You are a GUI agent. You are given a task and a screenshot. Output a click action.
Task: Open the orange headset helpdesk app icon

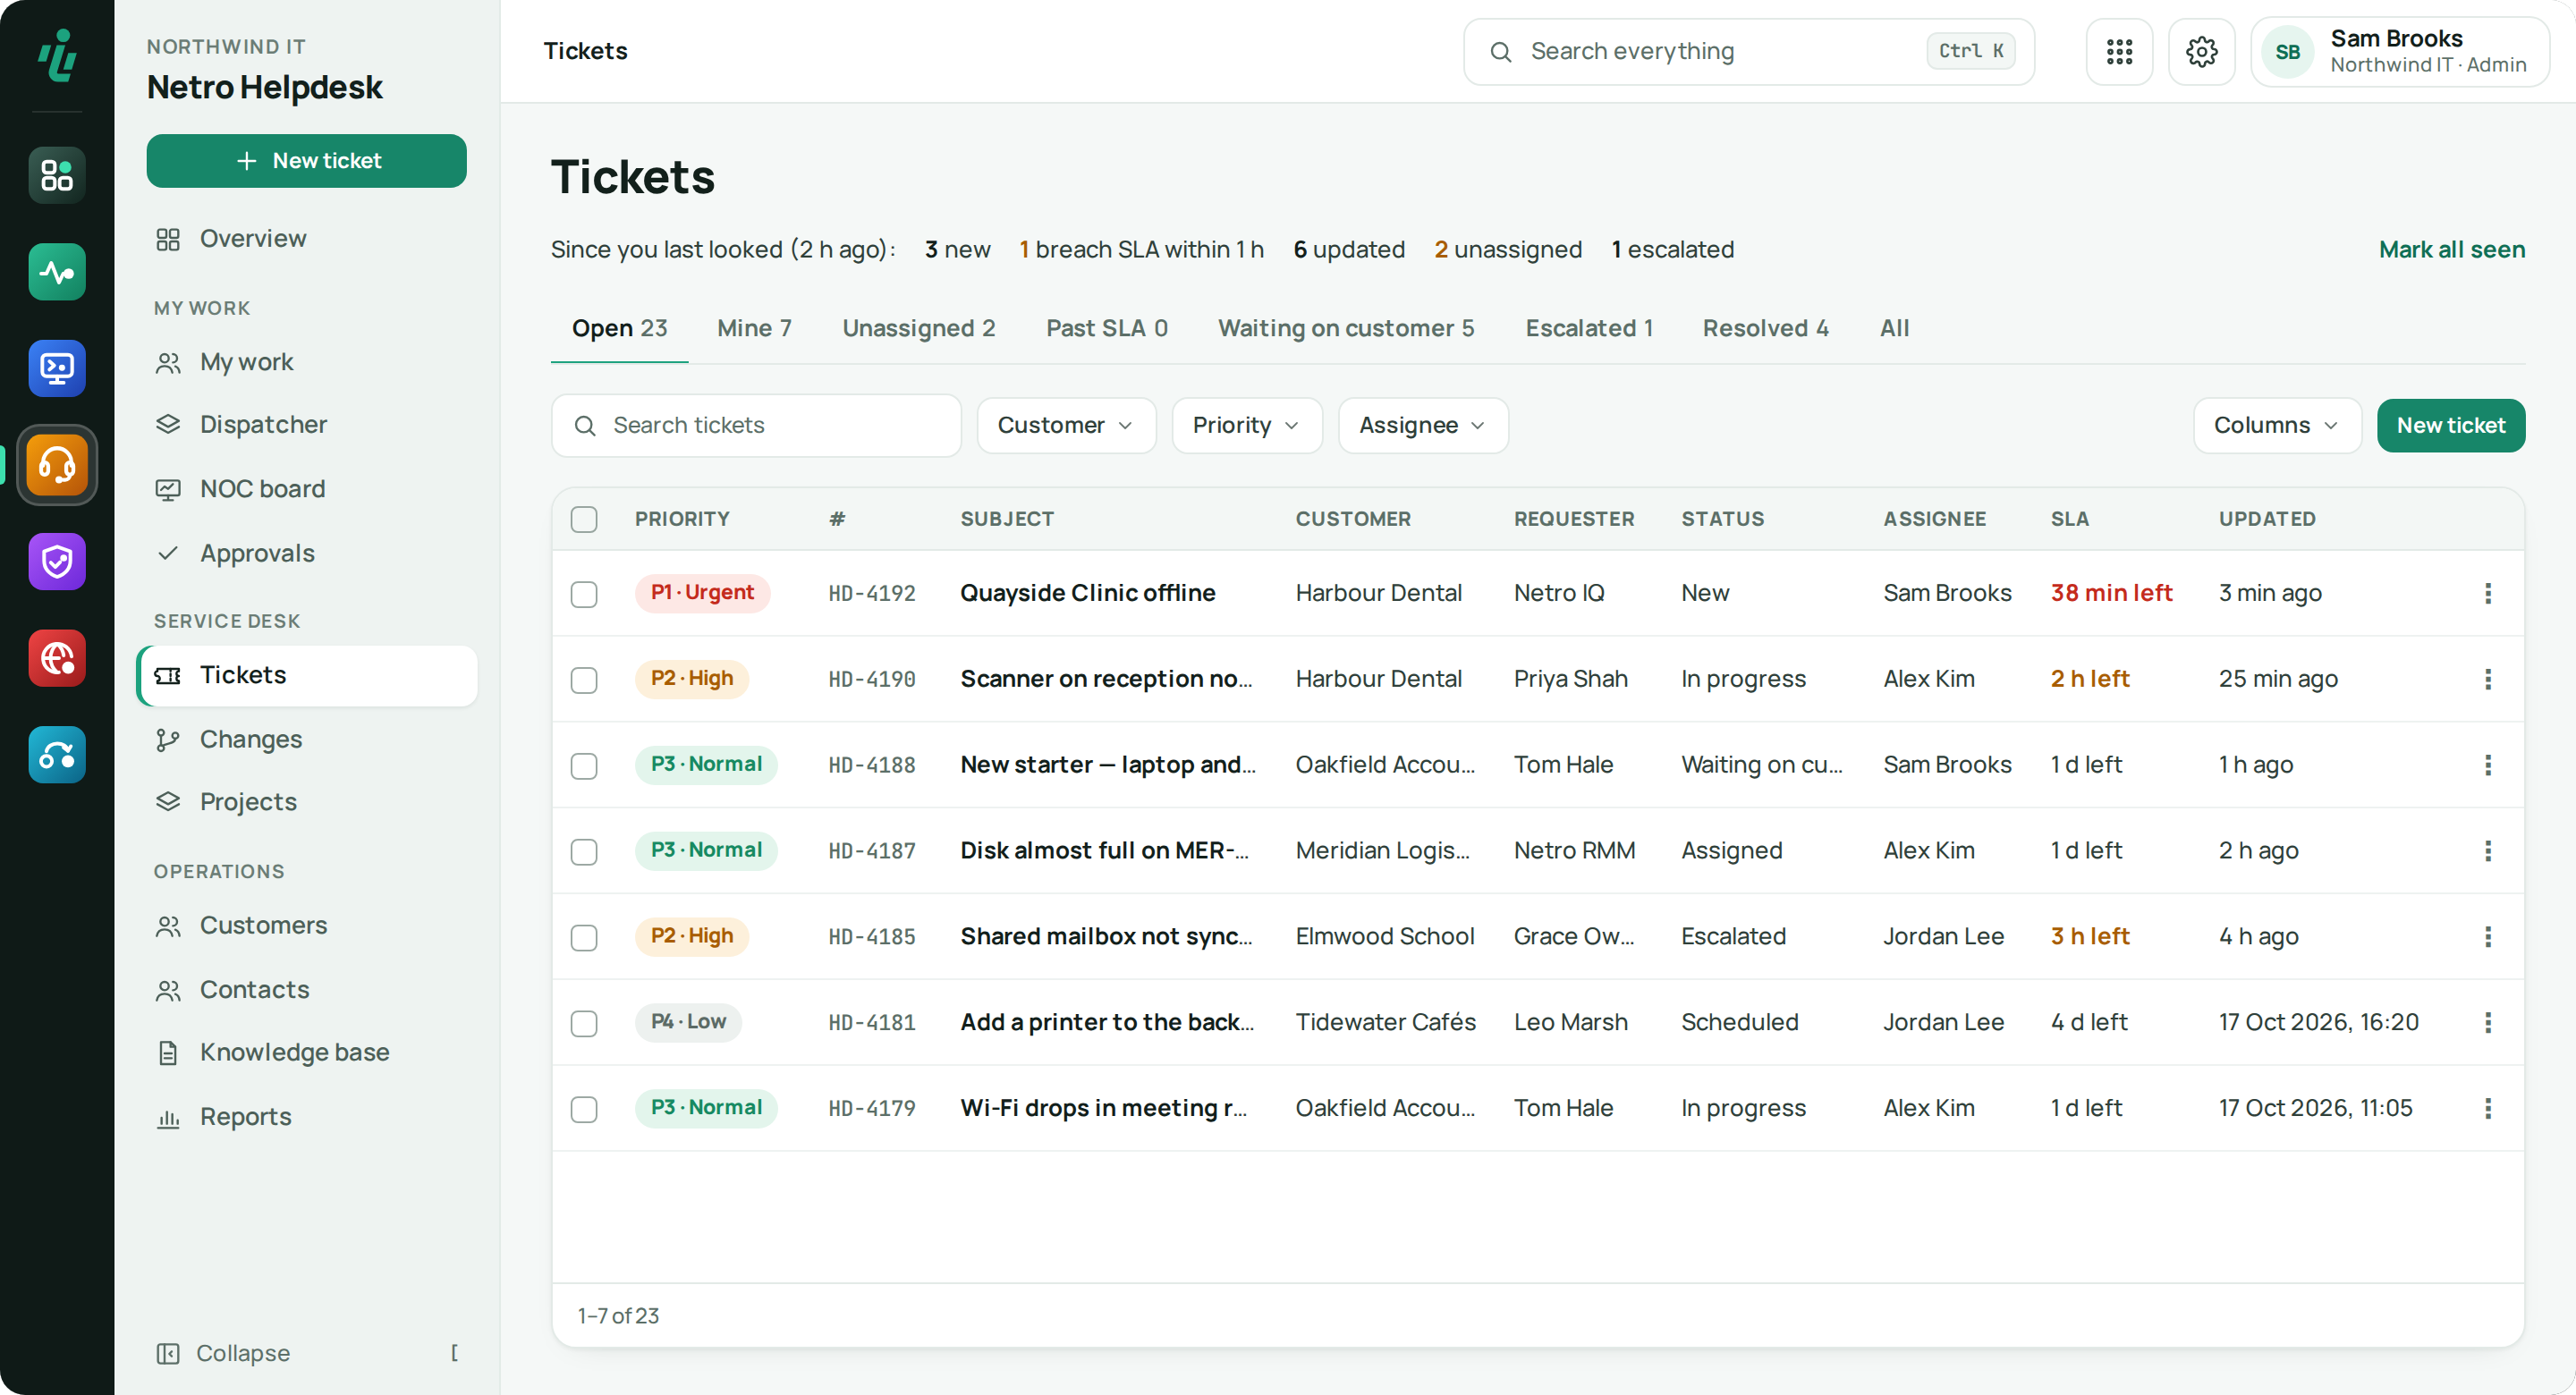(x=57, y=465)
